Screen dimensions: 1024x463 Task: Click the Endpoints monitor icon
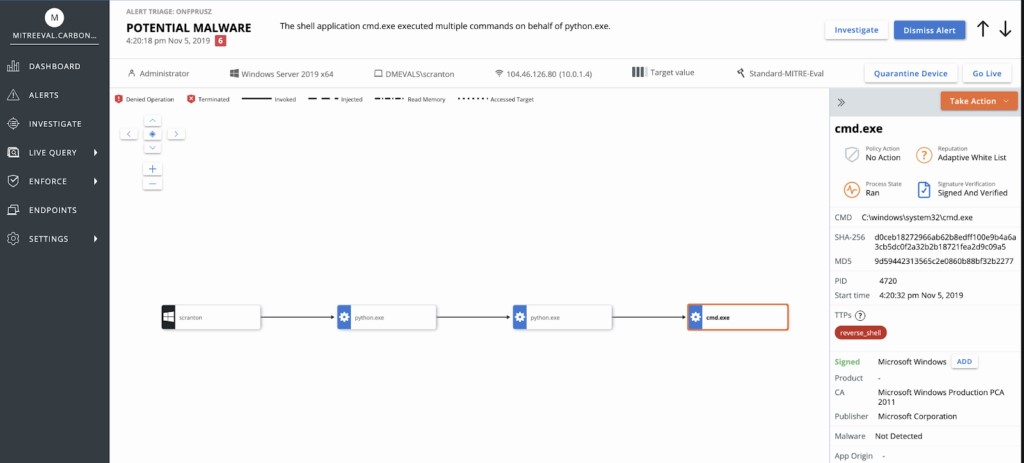(13, 210)
